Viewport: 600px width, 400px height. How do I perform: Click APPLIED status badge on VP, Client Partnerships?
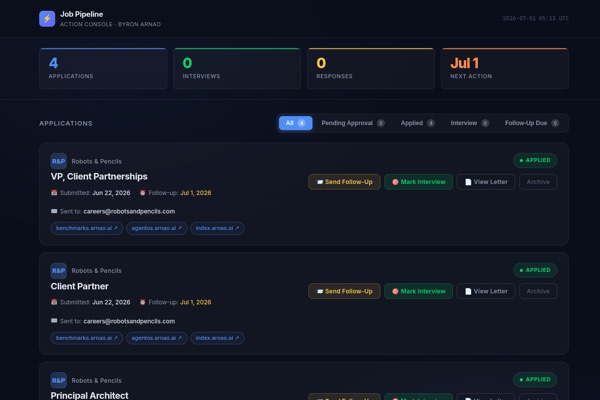coord(535,160)
